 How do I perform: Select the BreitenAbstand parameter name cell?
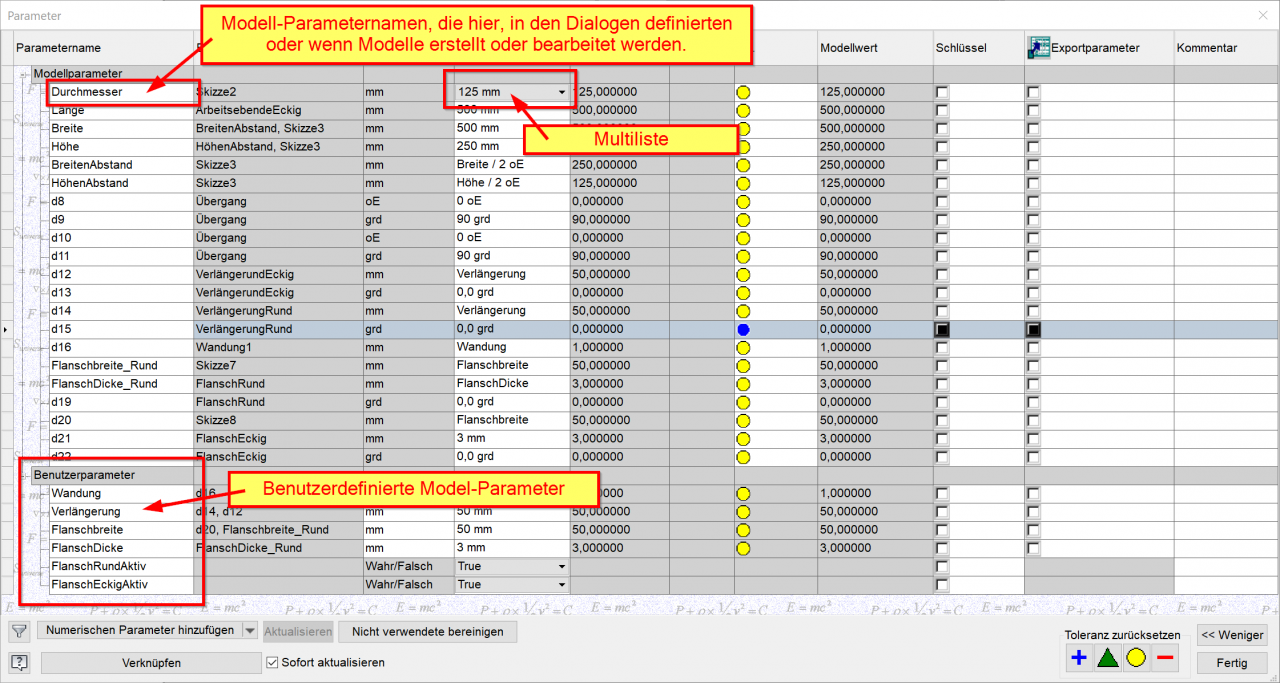point(121,165)
